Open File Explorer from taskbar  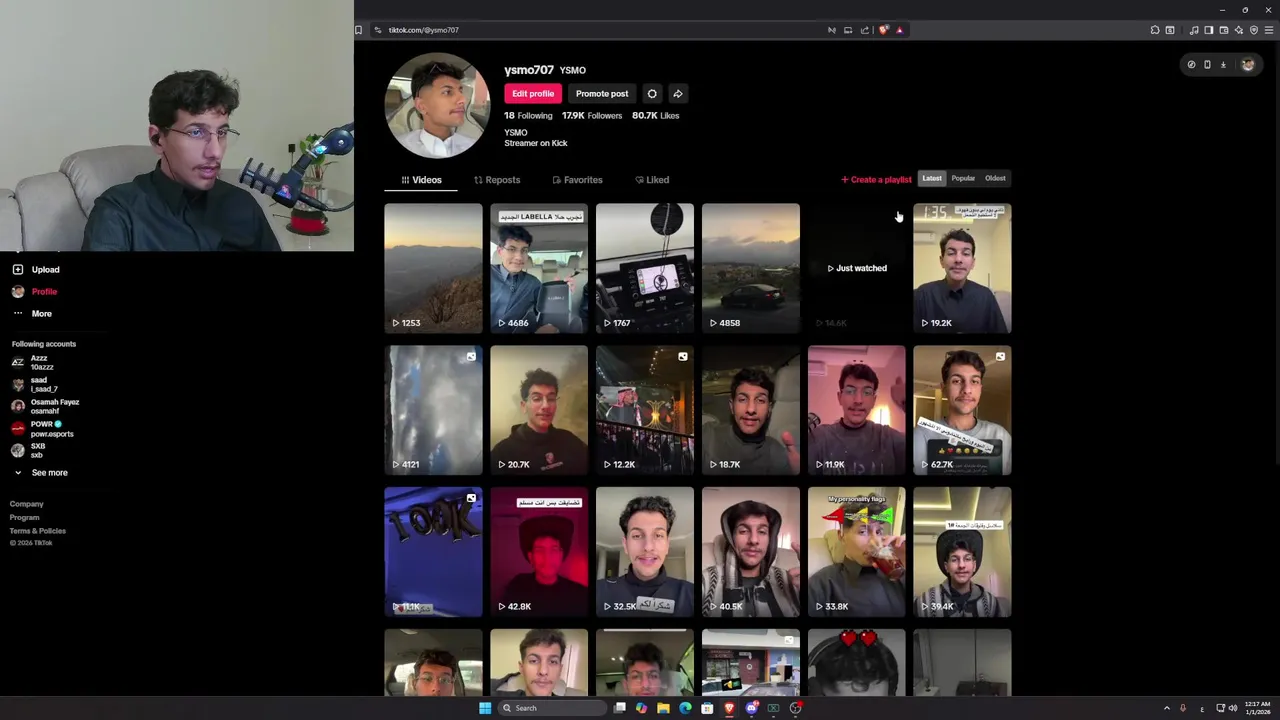663,708
